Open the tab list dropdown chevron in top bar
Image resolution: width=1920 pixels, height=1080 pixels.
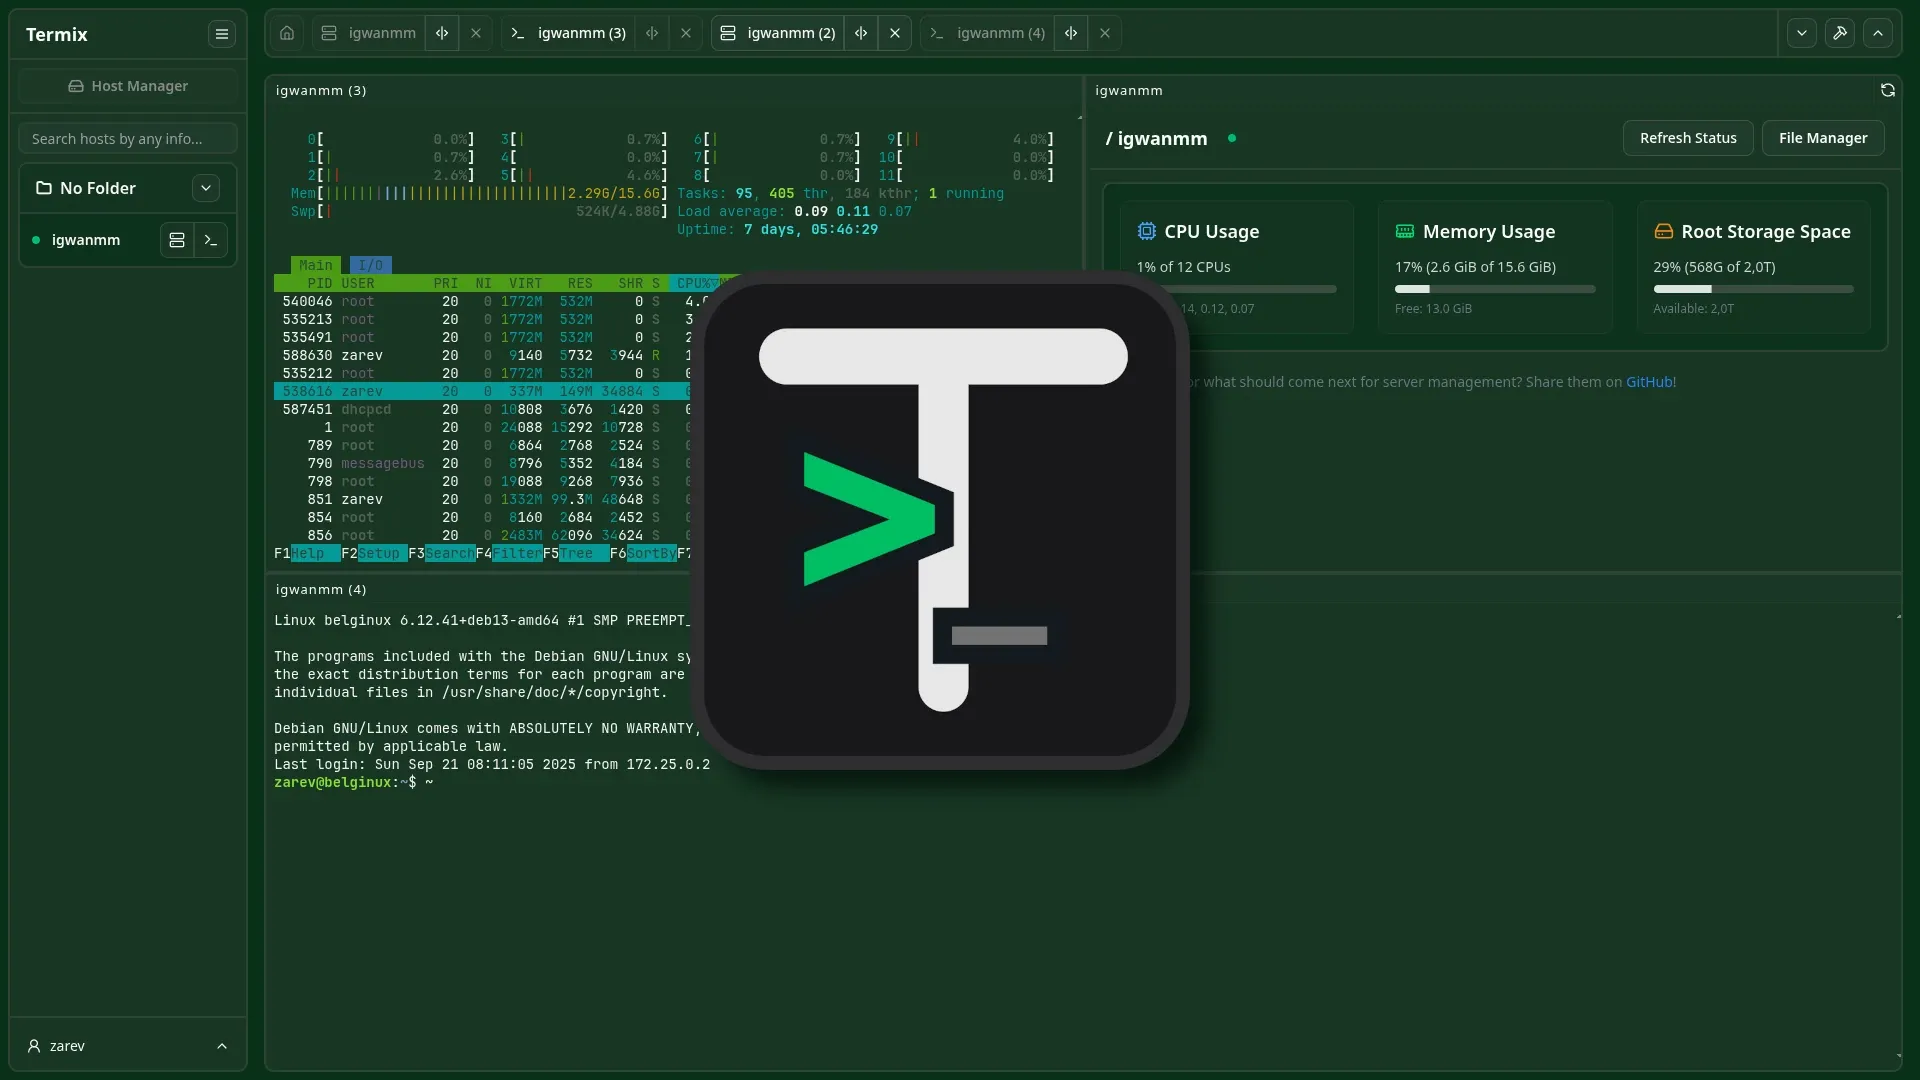pyautogui.click(x=1801, y=33)
